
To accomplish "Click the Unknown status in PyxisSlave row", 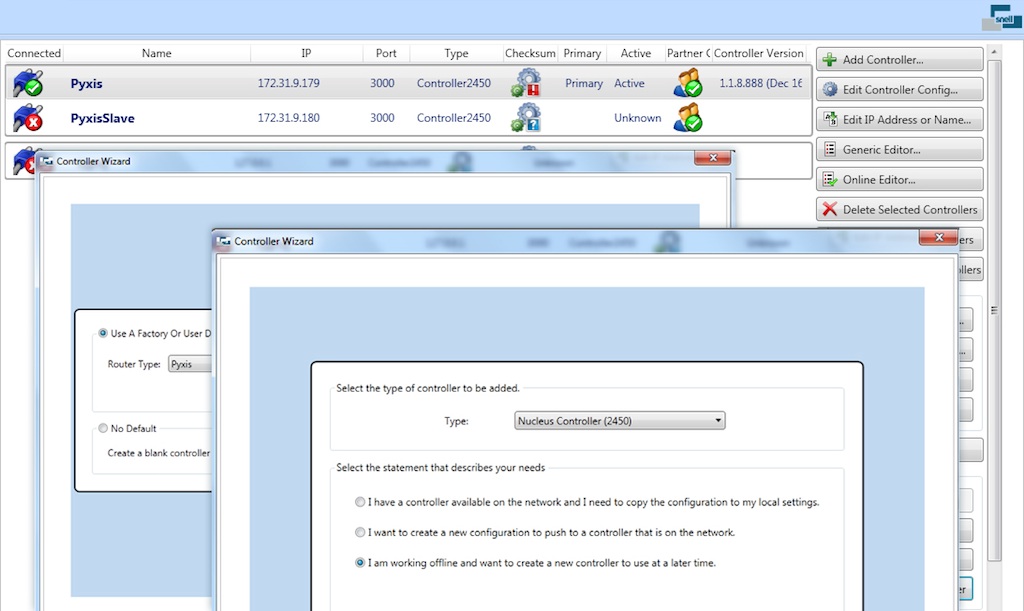I will click(637, 118).
